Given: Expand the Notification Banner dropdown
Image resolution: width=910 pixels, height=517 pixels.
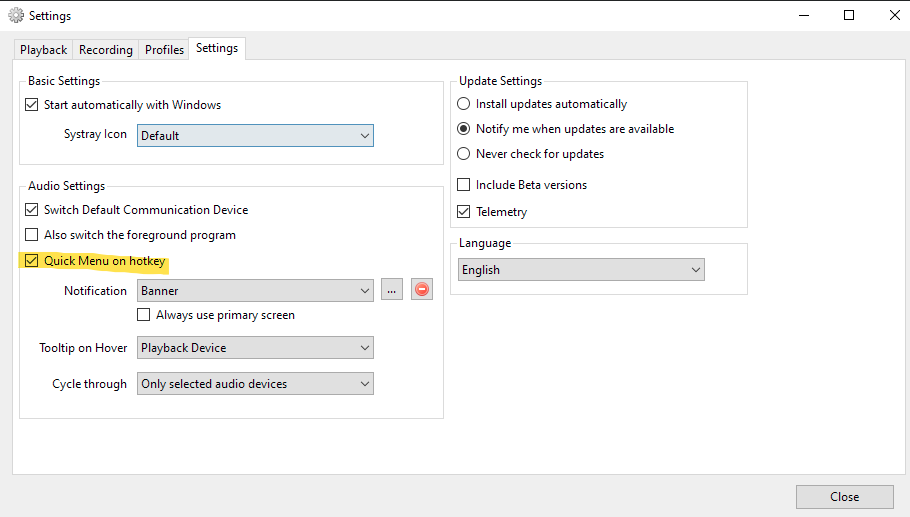Looking at the screenshot, I should click(255, 291).
